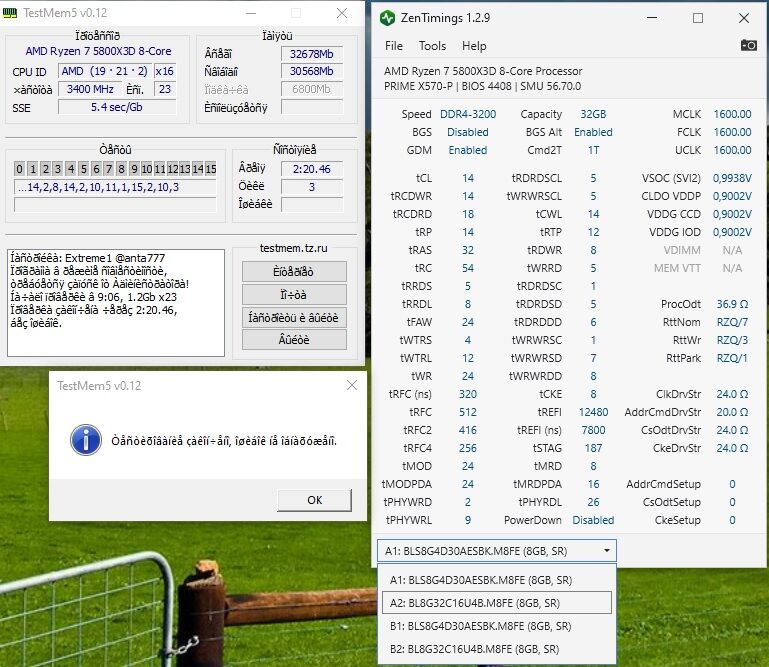This screenshot has width=769, height=667.
Task: Select B2: BL8G32C16U4B.M8FE from the list
Action: point(497,649)
